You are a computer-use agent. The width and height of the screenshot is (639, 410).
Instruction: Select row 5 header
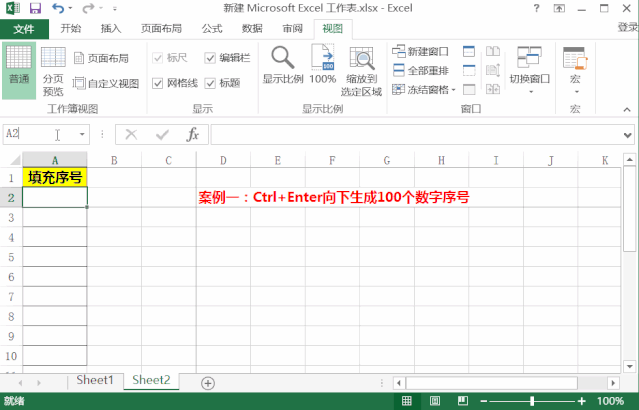click(x=11, y=257)
